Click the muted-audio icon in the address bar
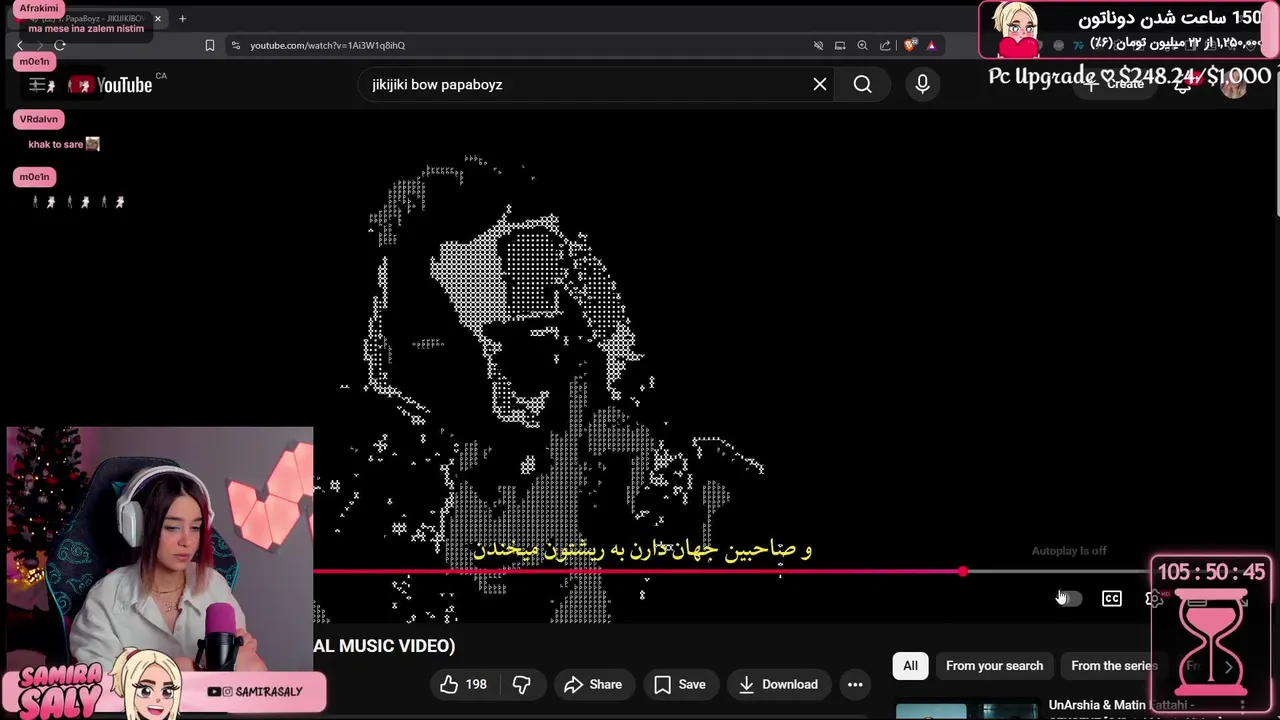 coord(818,45)
